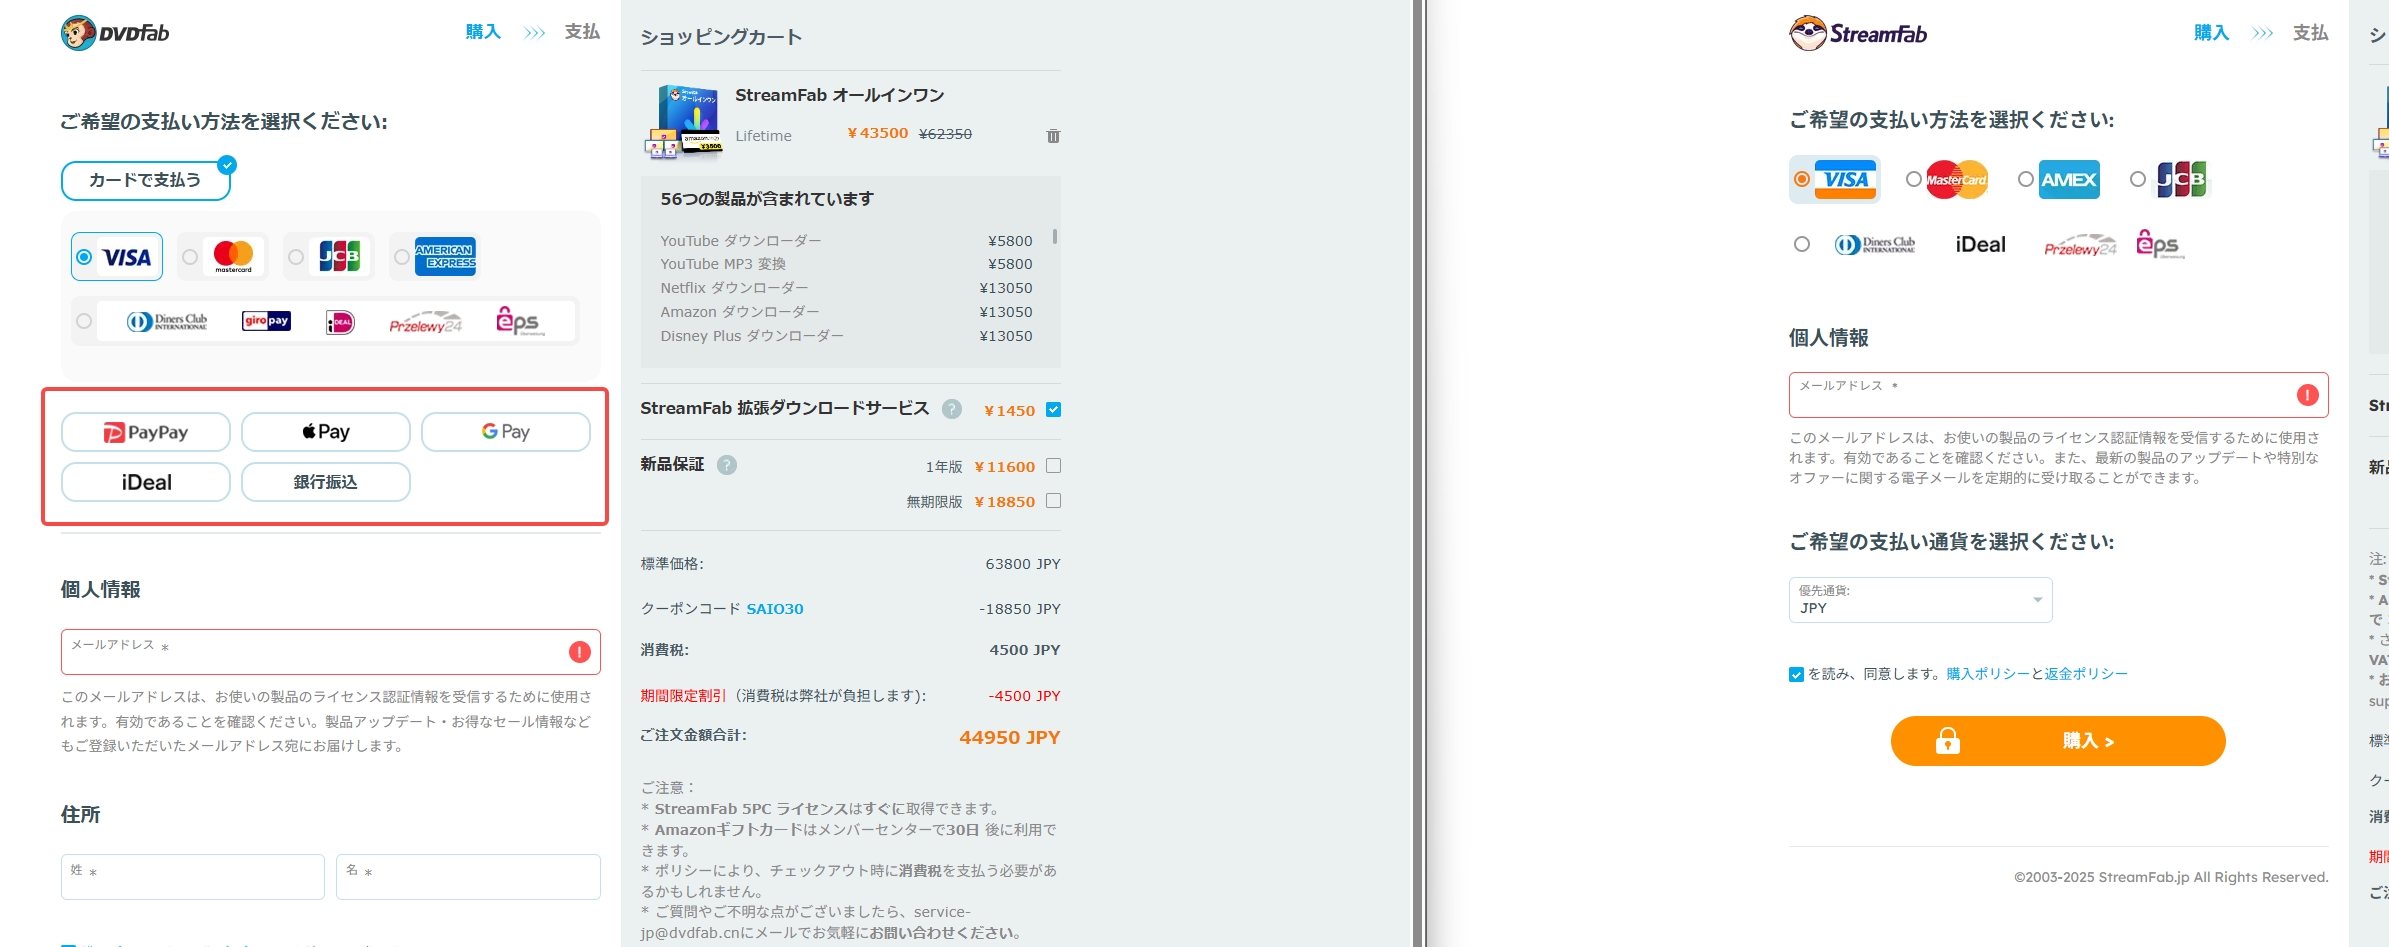Click email error icon in DVDFab form
Image resolution: width=2389 pixels, height=947 pixels.
[579, 652]
